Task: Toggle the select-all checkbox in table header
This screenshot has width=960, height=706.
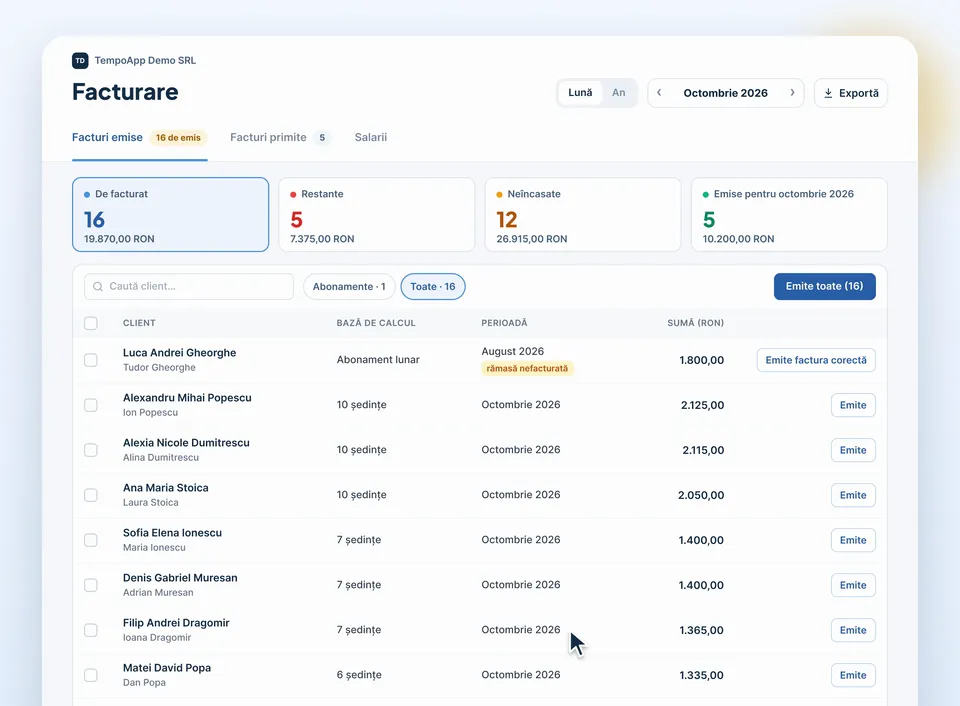Action: [x=91, y=323]
